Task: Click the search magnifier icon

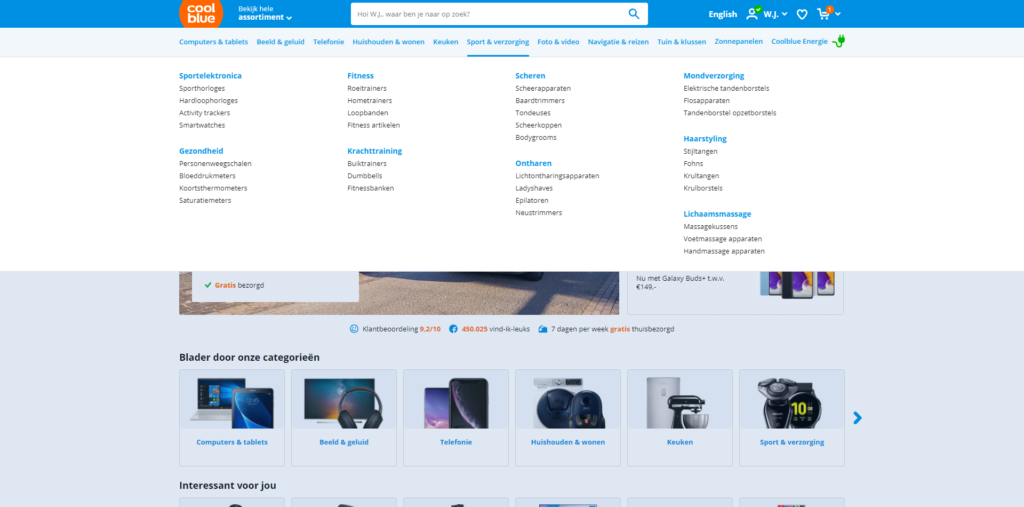Action: (x=633, y=14)
